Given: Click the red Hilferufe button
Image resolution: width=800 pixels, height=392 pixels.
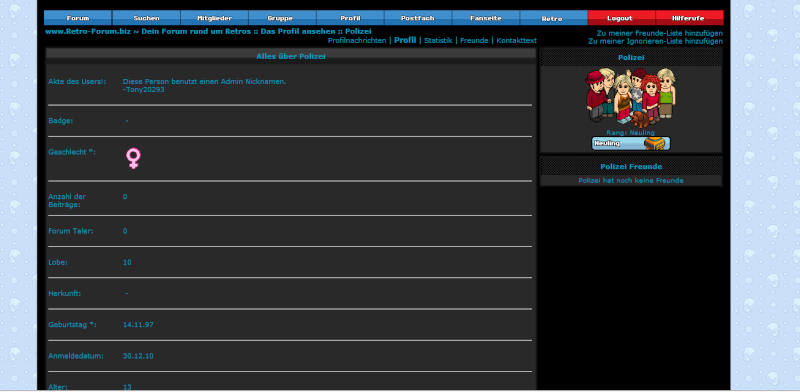Looking at the screenshot, I should pyautogui.click(x=689, y=18).
